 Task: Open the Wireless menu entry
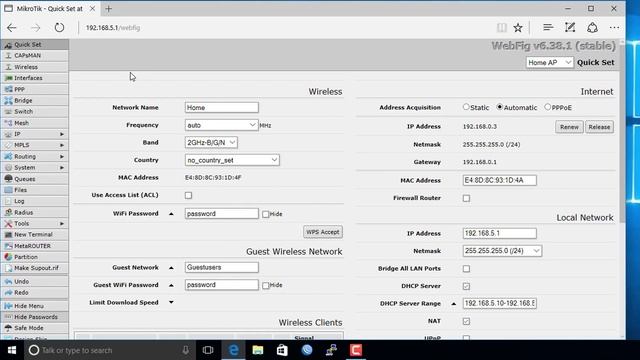pos(34,67)
